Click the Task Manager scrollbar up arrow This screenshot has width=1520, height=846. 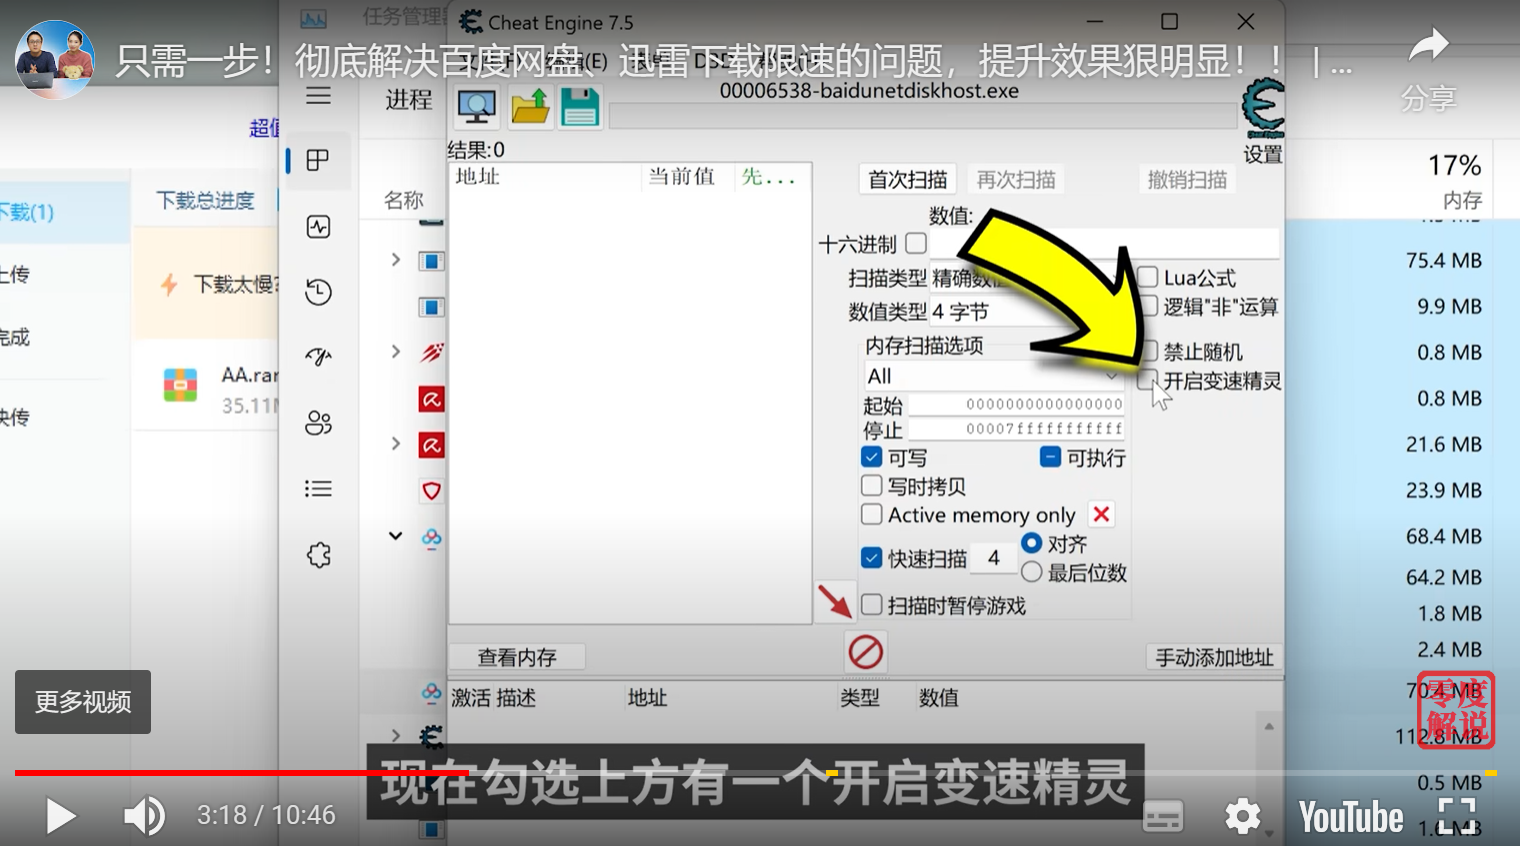pyautogui.click(x=1269, y=727)
